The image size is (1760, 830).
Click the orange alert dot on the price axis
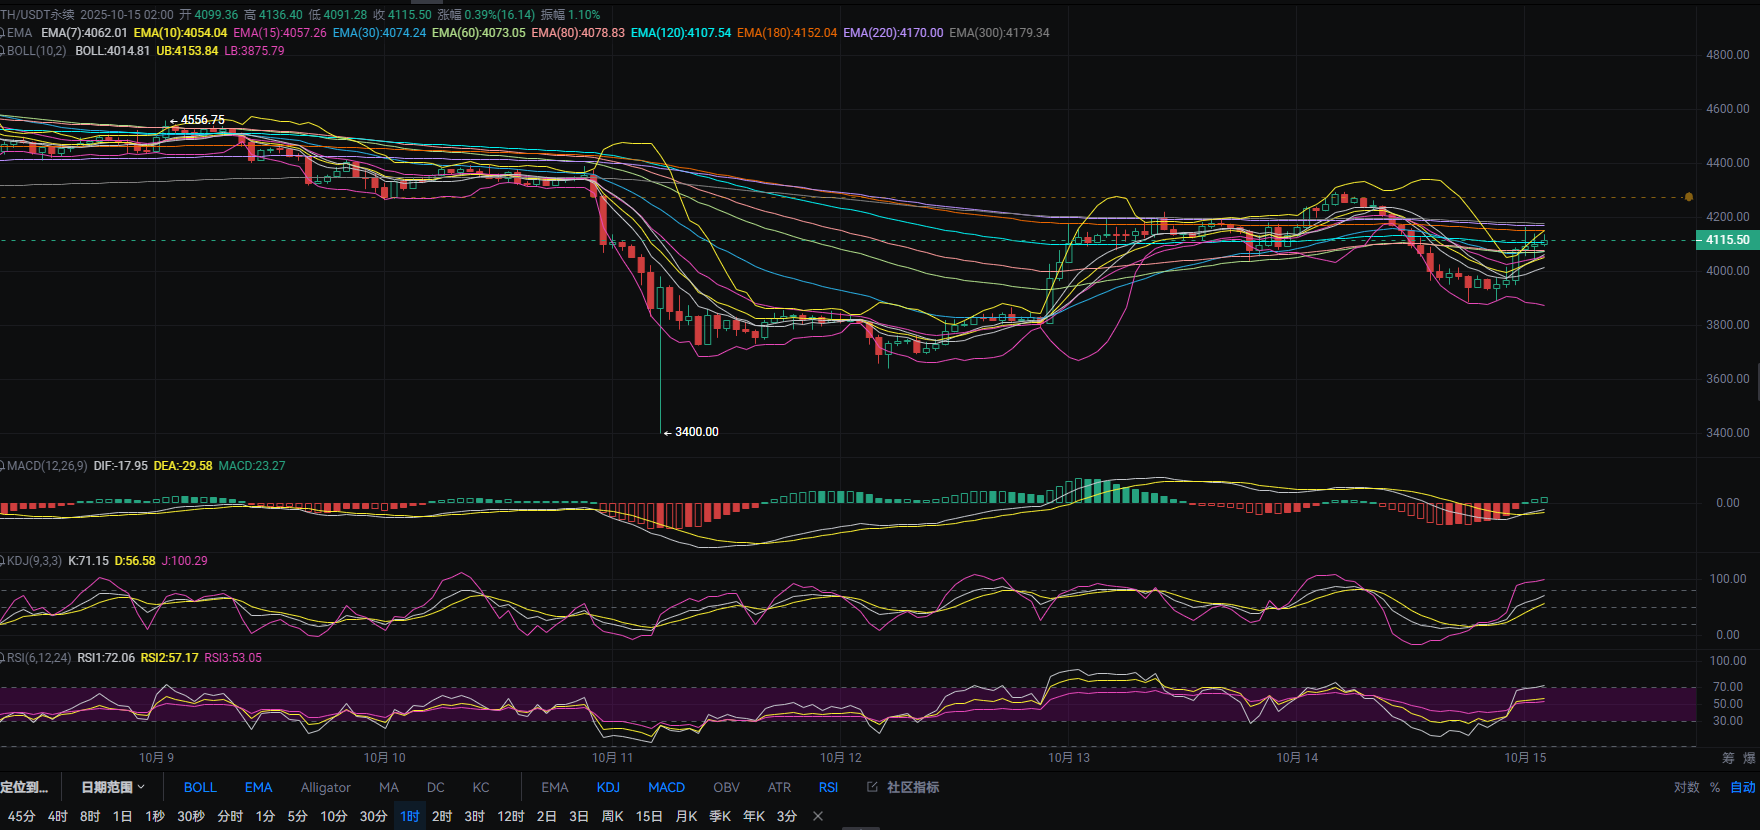pos(1689,197)
